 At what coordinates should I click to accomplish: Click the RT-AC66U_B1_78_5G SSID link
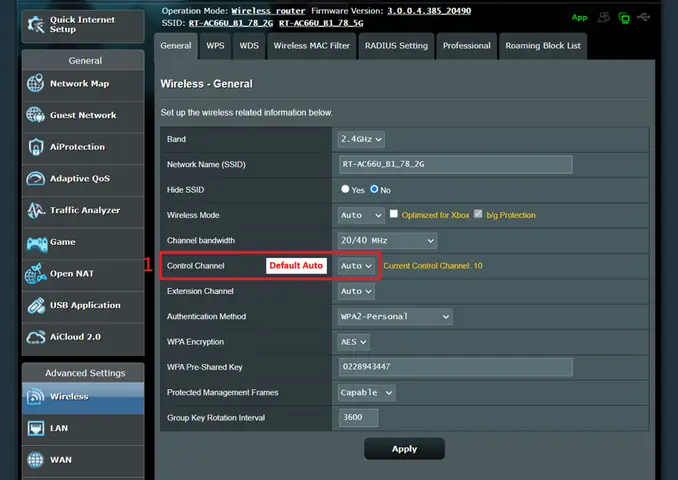point(321,23)
